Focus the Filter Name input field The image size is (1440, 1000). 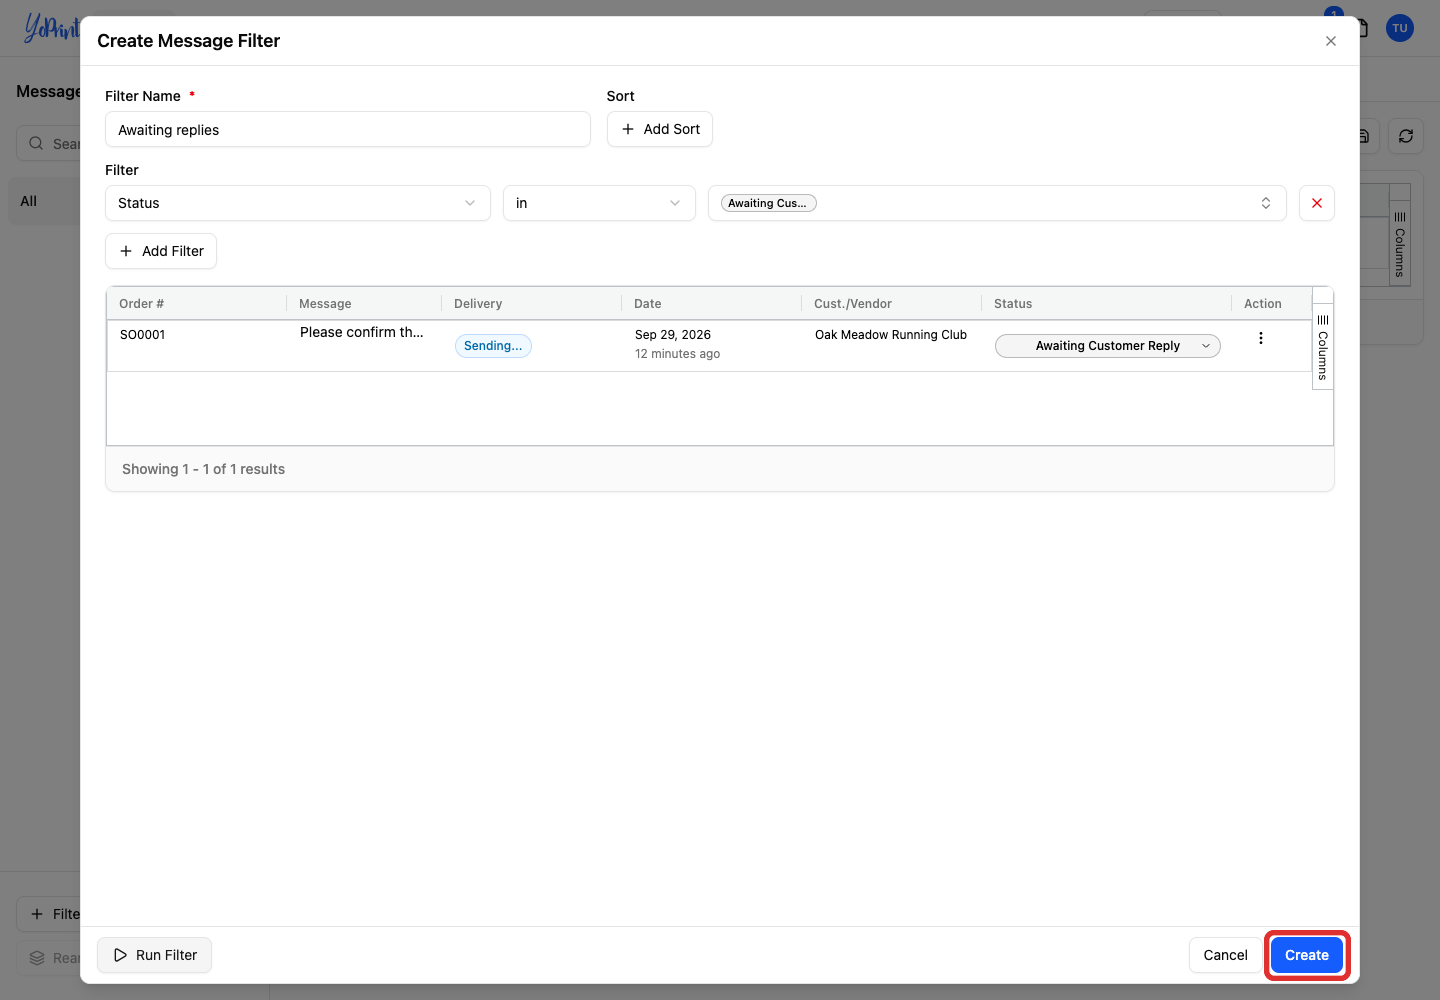(348, 130)
